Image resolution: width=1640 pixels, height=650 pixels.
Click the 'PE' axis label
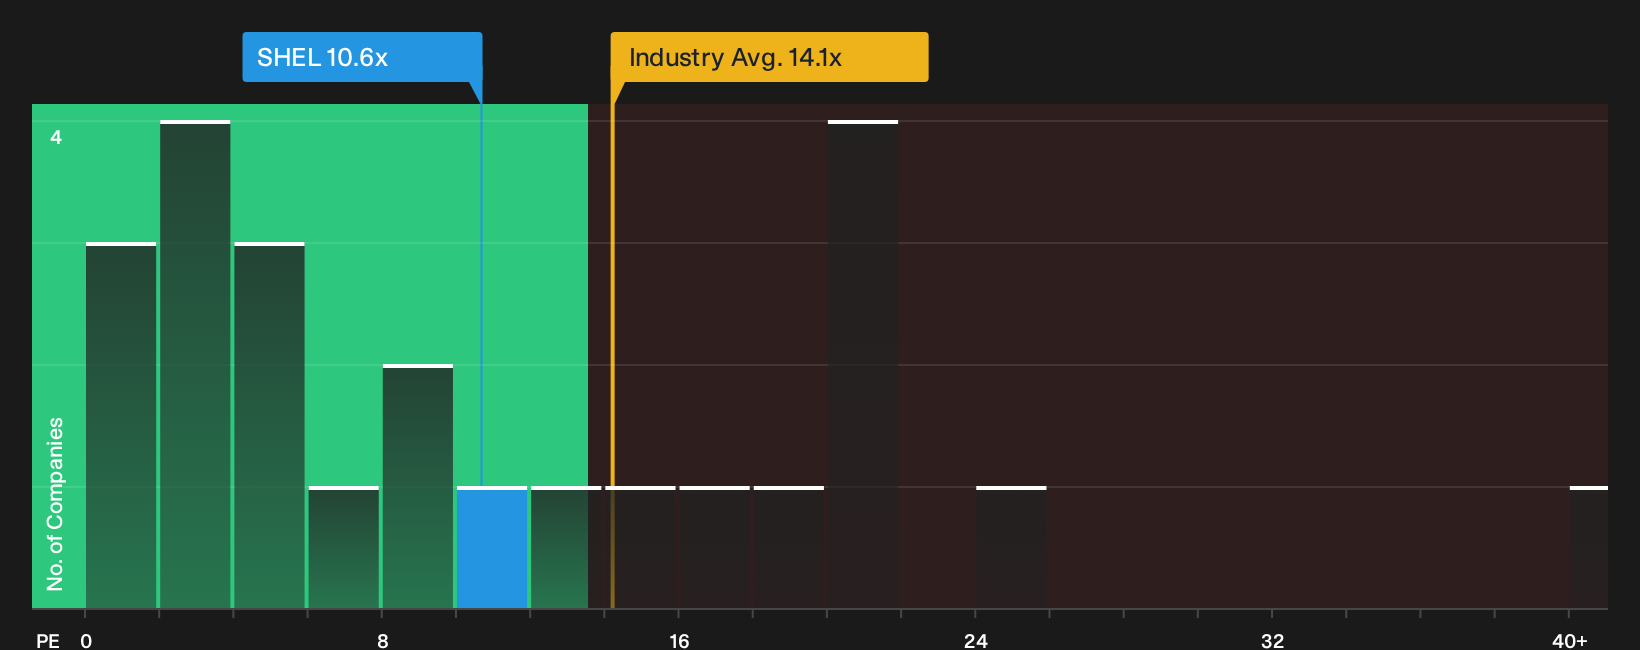click(48, 640)
